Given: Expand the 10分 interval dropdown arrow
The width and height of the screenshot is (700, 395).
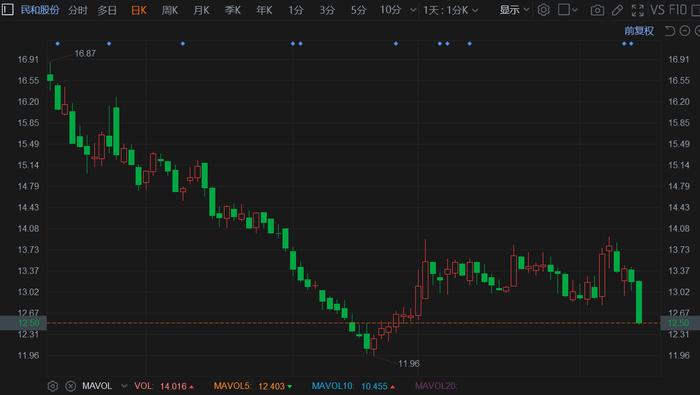Looking at the screenshot, I should click(413, 10).
